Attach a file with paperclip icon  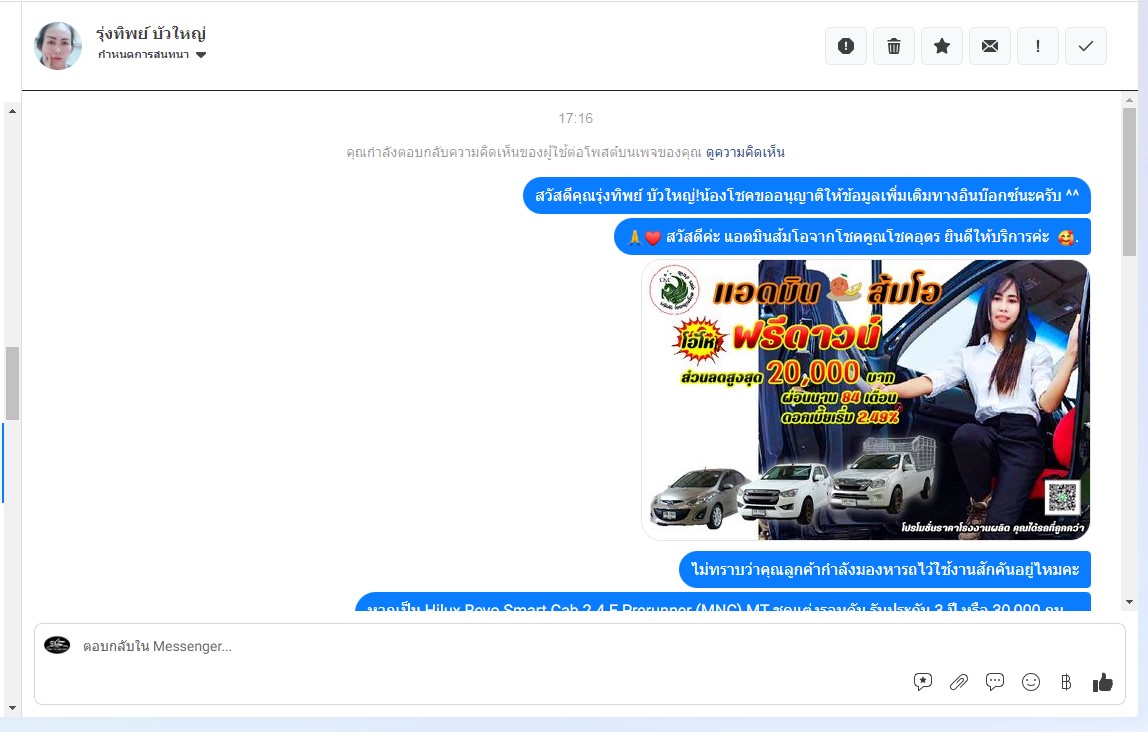click(x=959, y=682)
